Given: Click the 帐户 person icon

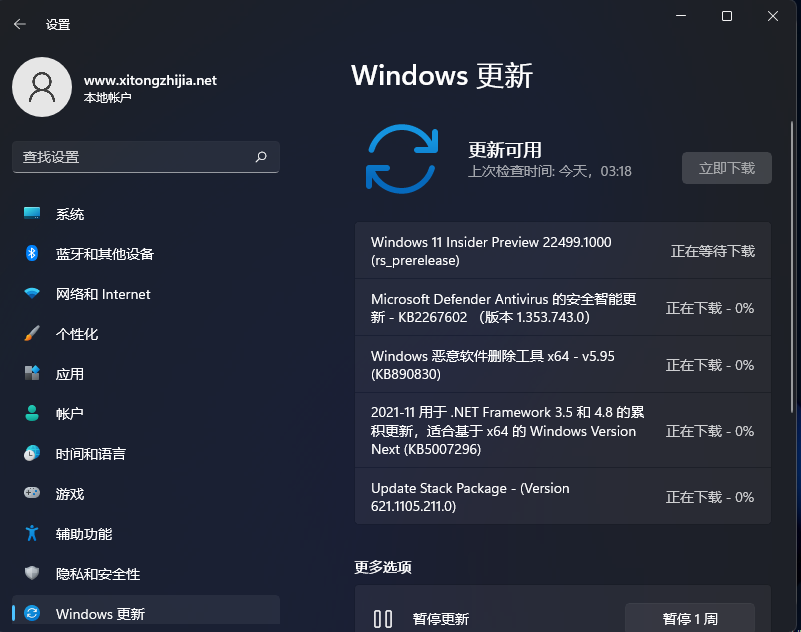Looking at the screenshot, I should (32, 413).
